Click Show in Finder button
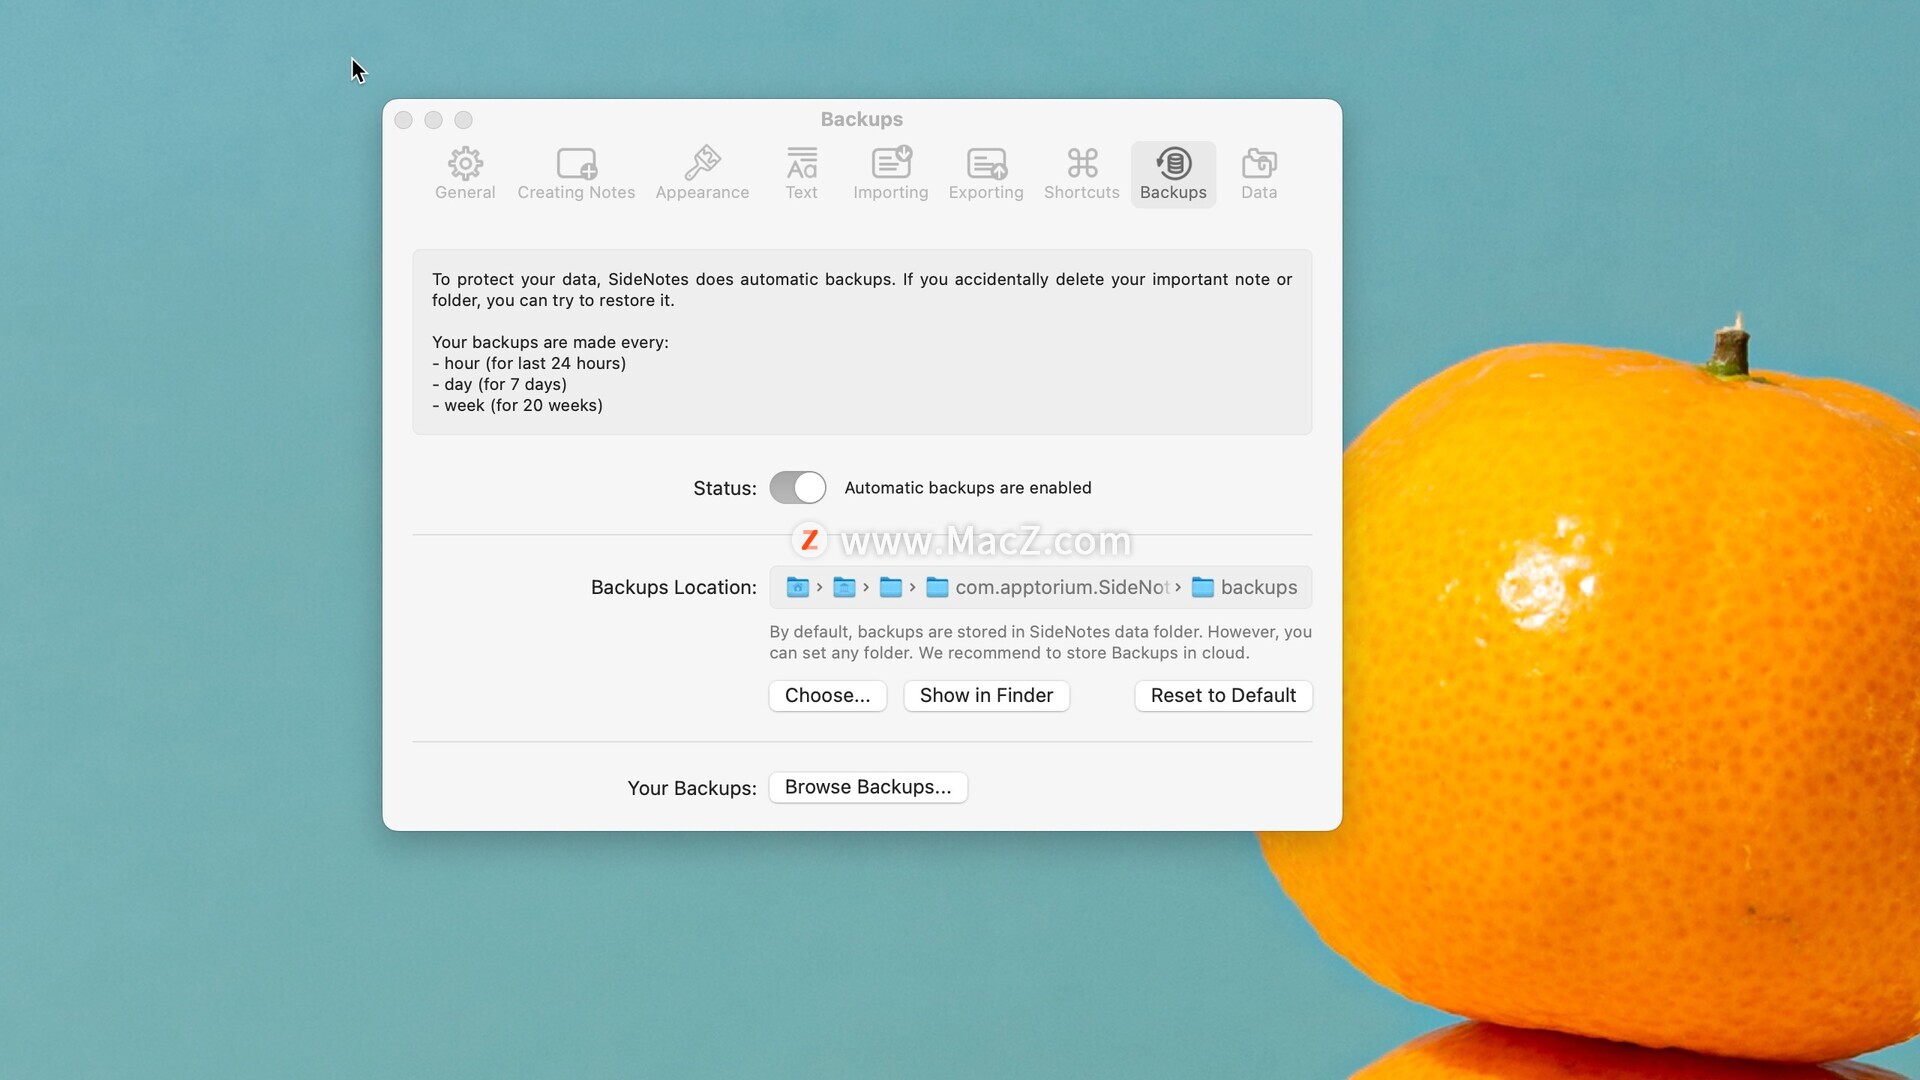The width and height of the screenshot is (1920, 1080). 986,696
